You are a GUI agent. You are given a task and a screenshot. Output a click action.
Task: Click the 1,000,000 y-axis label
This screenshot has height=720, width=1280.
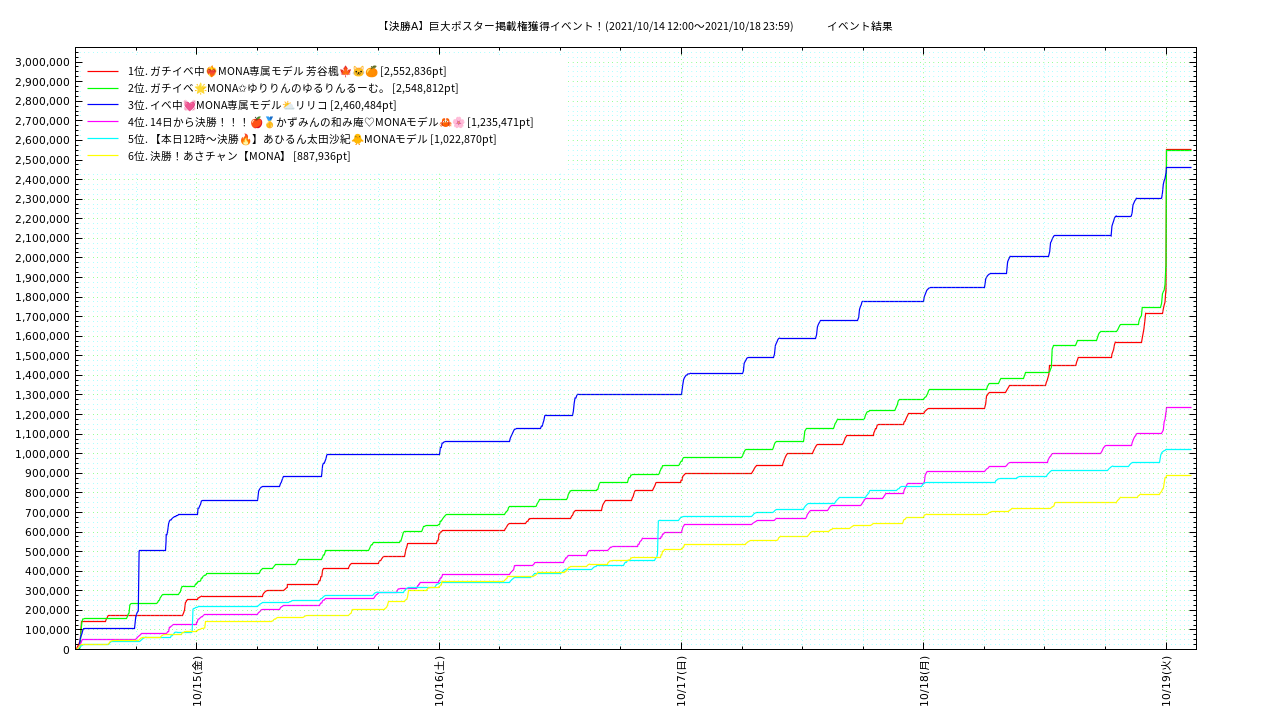43,454
